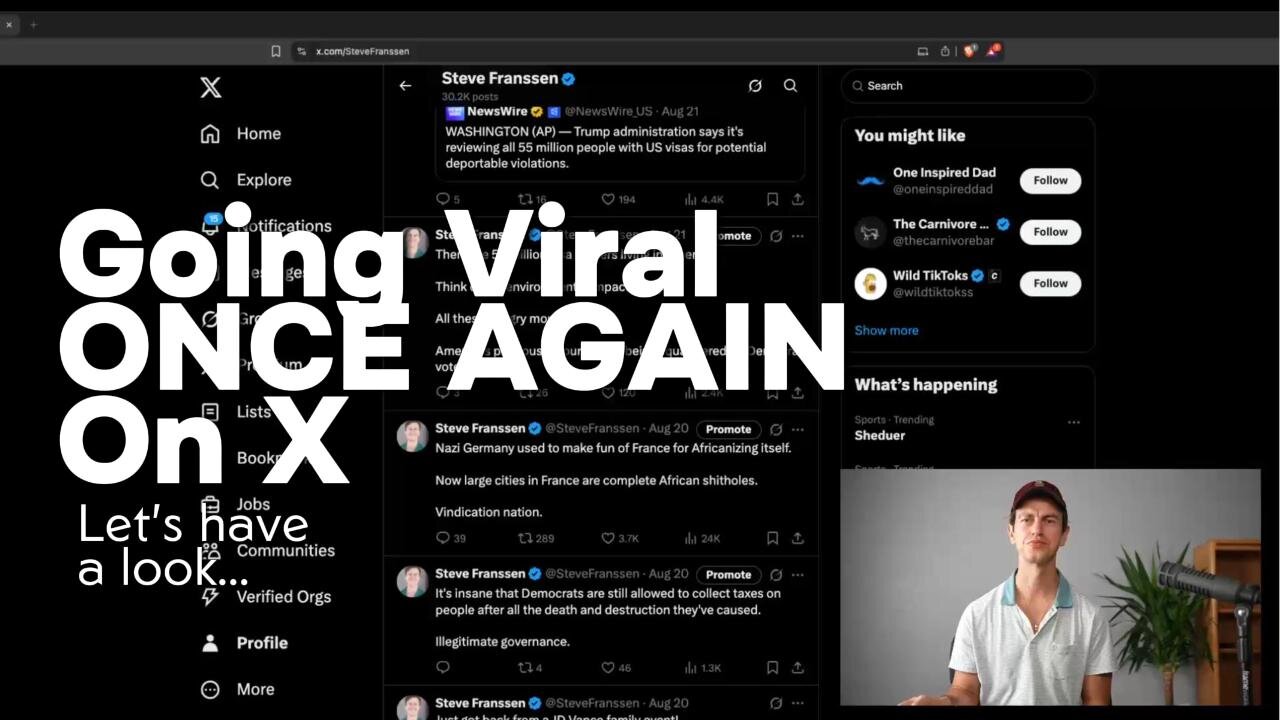1280x720 pixels.
Task: Open the One Inspired Dad profile name
Action: tap(944, 172)
